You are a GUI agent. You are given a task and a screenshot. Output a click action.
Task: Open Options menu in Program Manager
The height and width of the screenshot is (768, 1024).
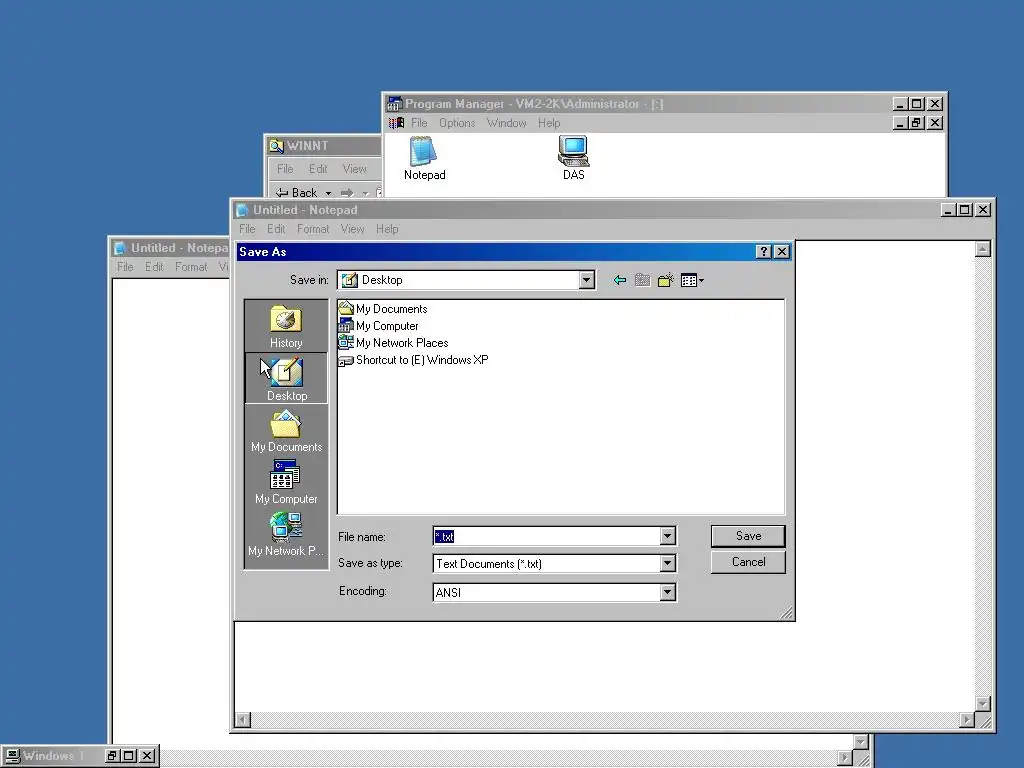pos(456,123)
